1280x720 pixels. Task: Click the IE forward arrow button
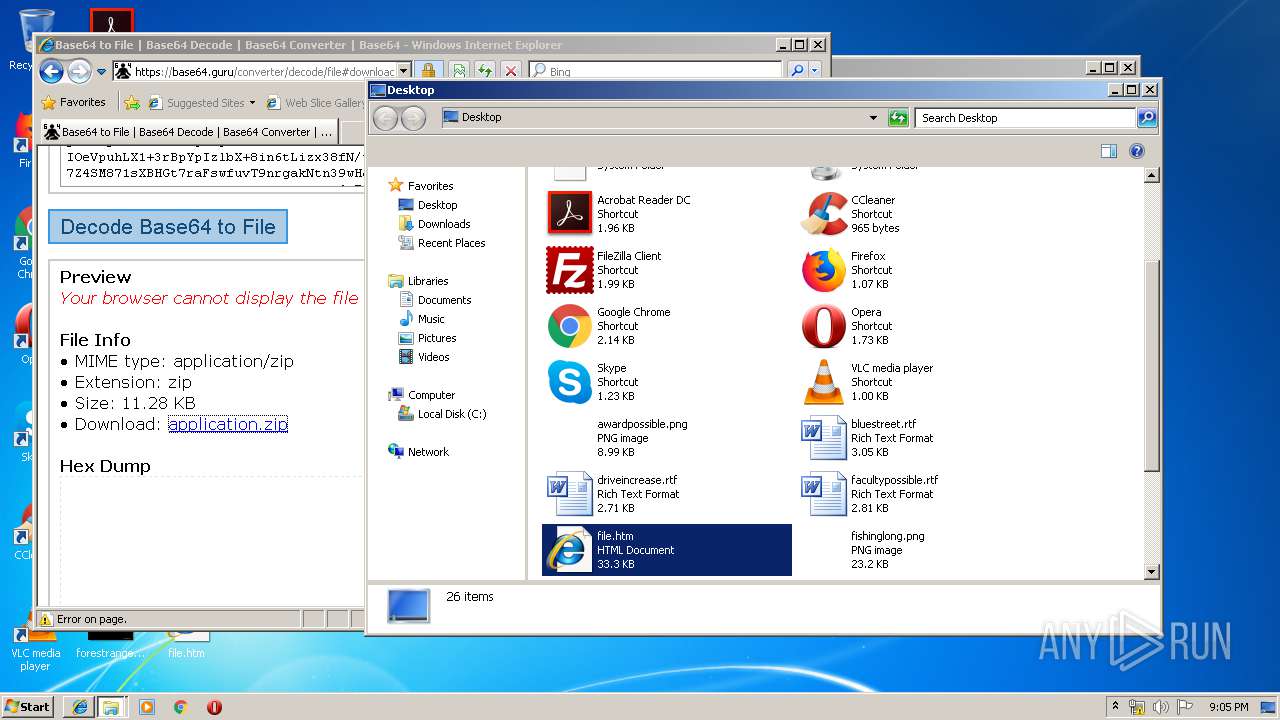[x=79, y=71]
